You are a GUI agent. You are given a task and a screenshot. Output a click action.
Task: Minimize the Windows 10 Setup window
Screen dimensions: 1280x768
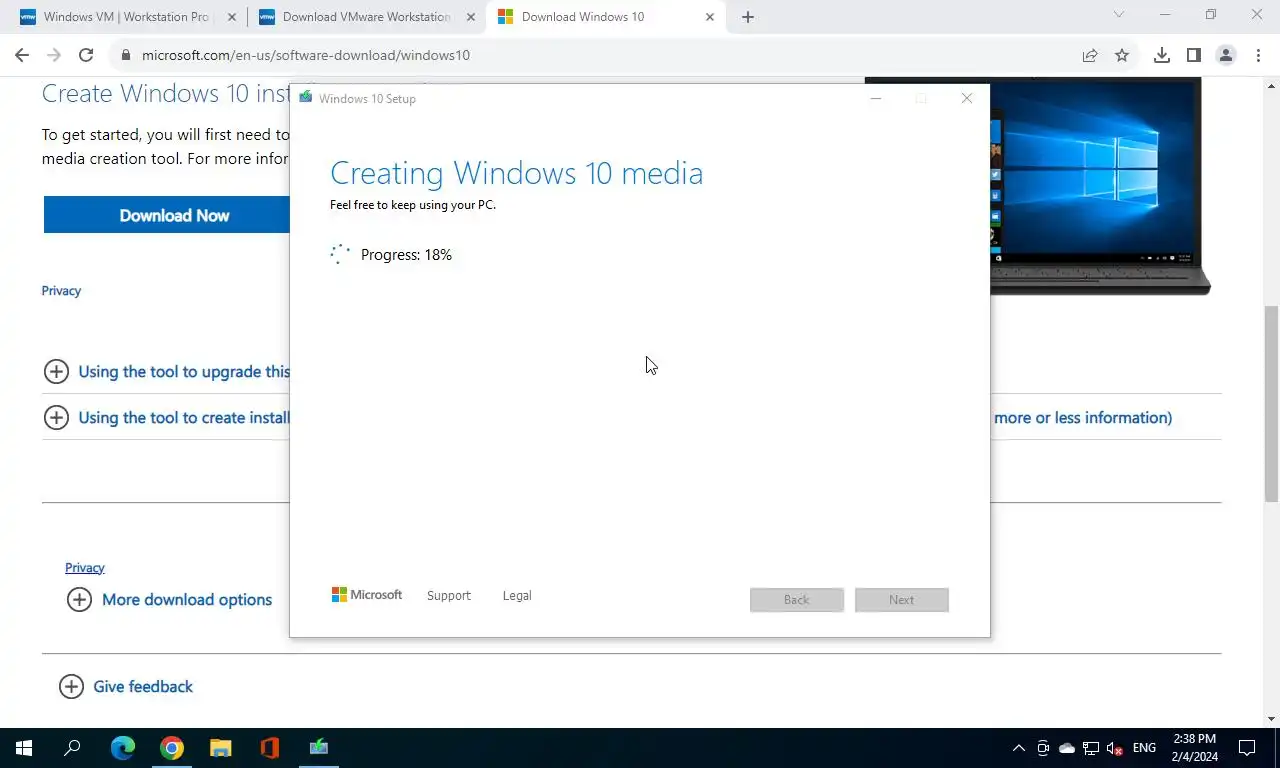click(876, 98)
